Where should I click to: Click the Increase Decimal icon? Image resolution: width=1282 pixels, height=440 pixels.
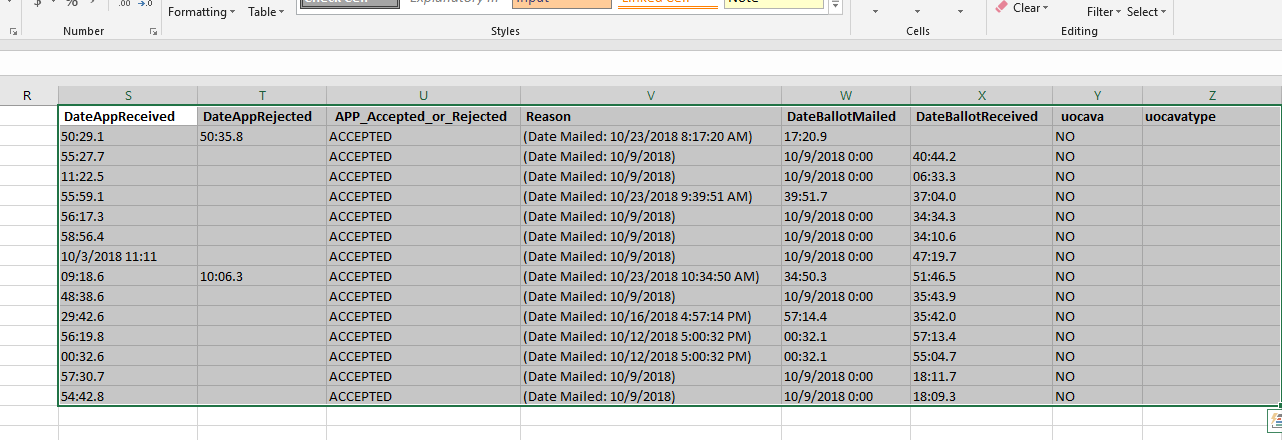(125, 5)
